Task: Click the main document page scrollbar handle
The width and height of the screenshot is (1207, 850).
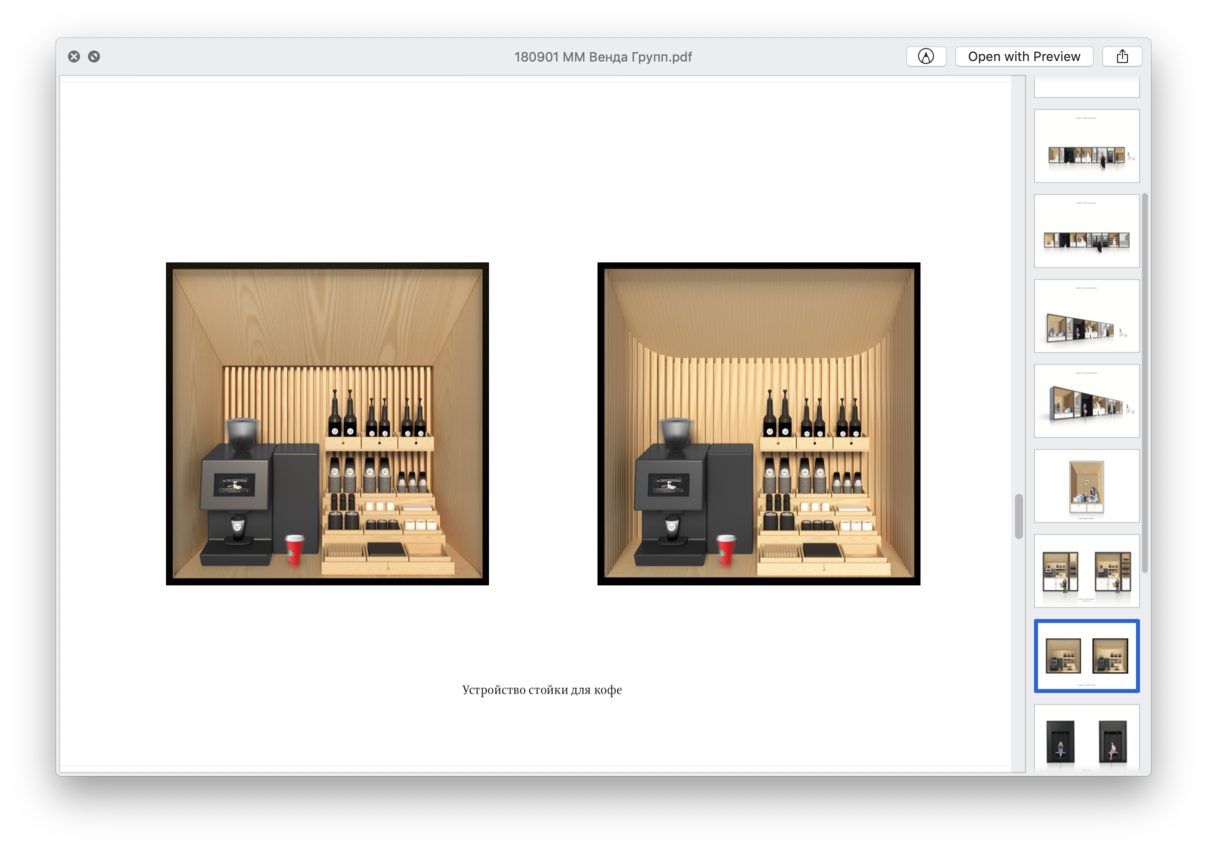Action: coord(1019,516)
